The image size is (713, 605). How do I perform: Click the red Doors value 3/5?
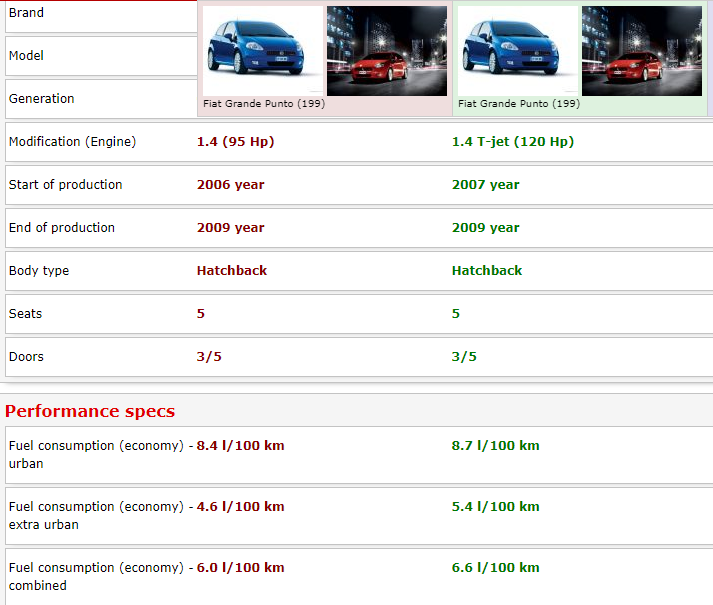pos(209,357)
